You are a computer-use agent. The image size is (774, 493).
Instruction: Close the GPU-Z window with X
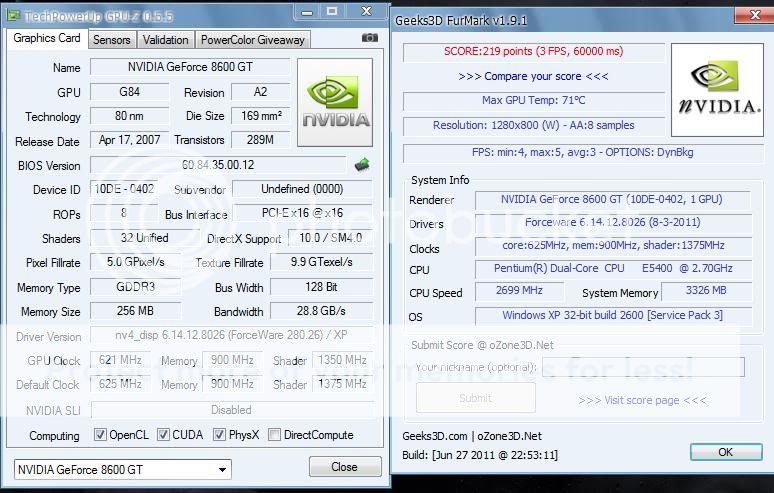[366, 12]
